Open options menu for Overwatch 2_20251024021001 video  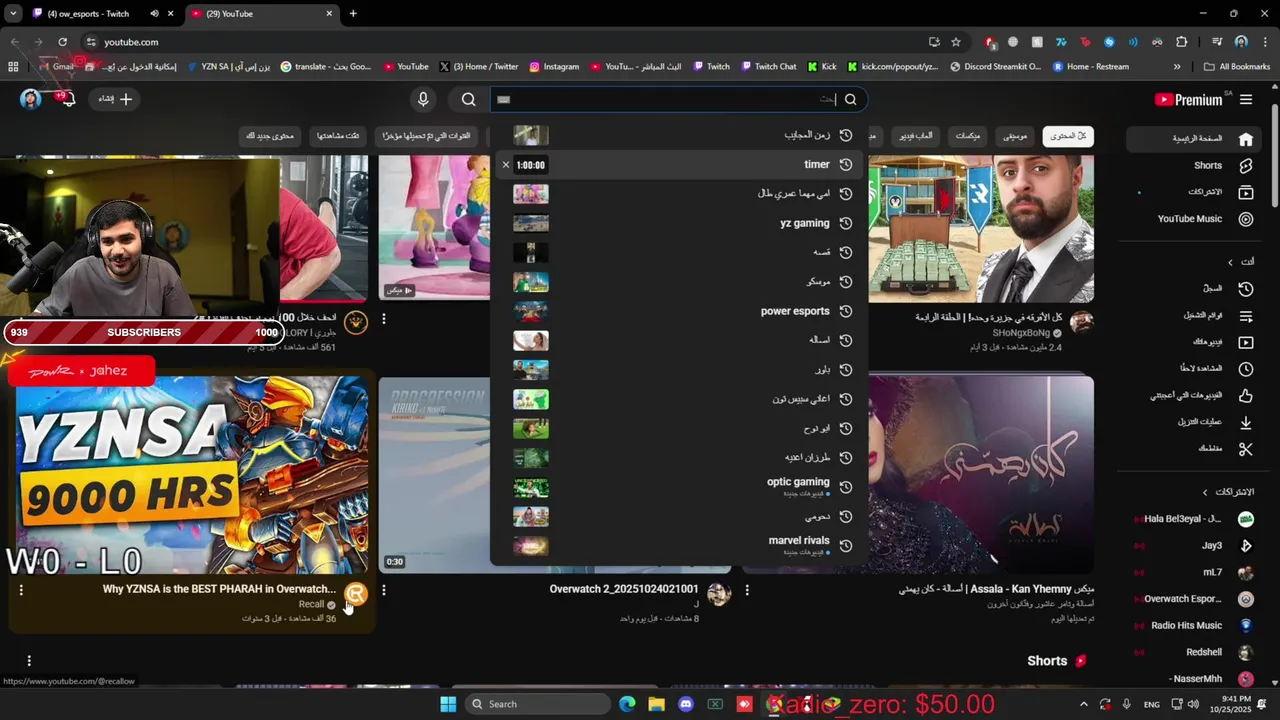[x=384, y=590]
